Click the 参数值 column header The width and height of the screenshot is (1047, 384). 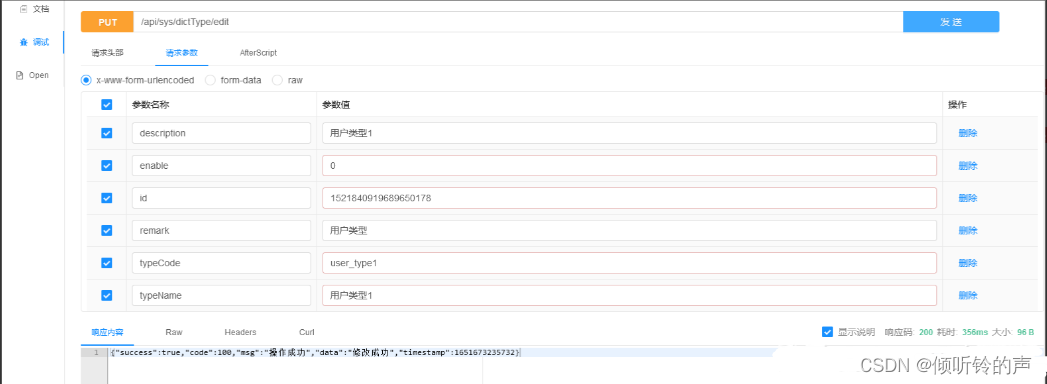tap(335, 105)
